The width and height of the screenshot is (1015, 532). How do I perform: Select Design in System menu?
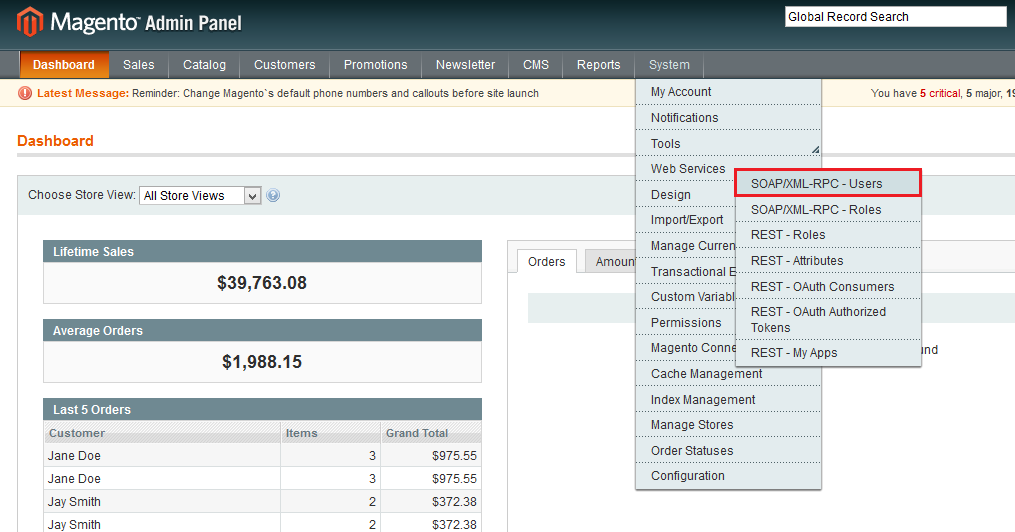tap(686, 195)
